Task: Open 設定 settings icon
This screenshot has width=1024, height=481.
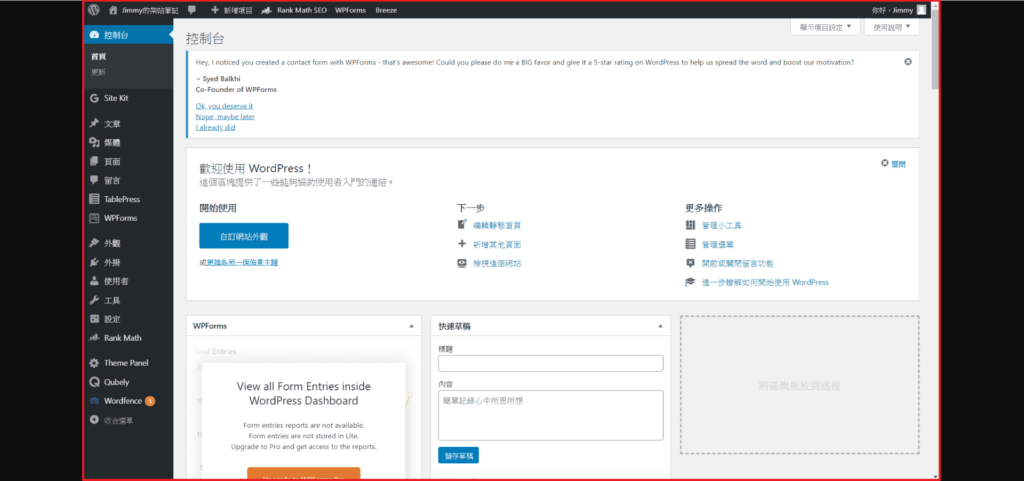Action: 94,319
